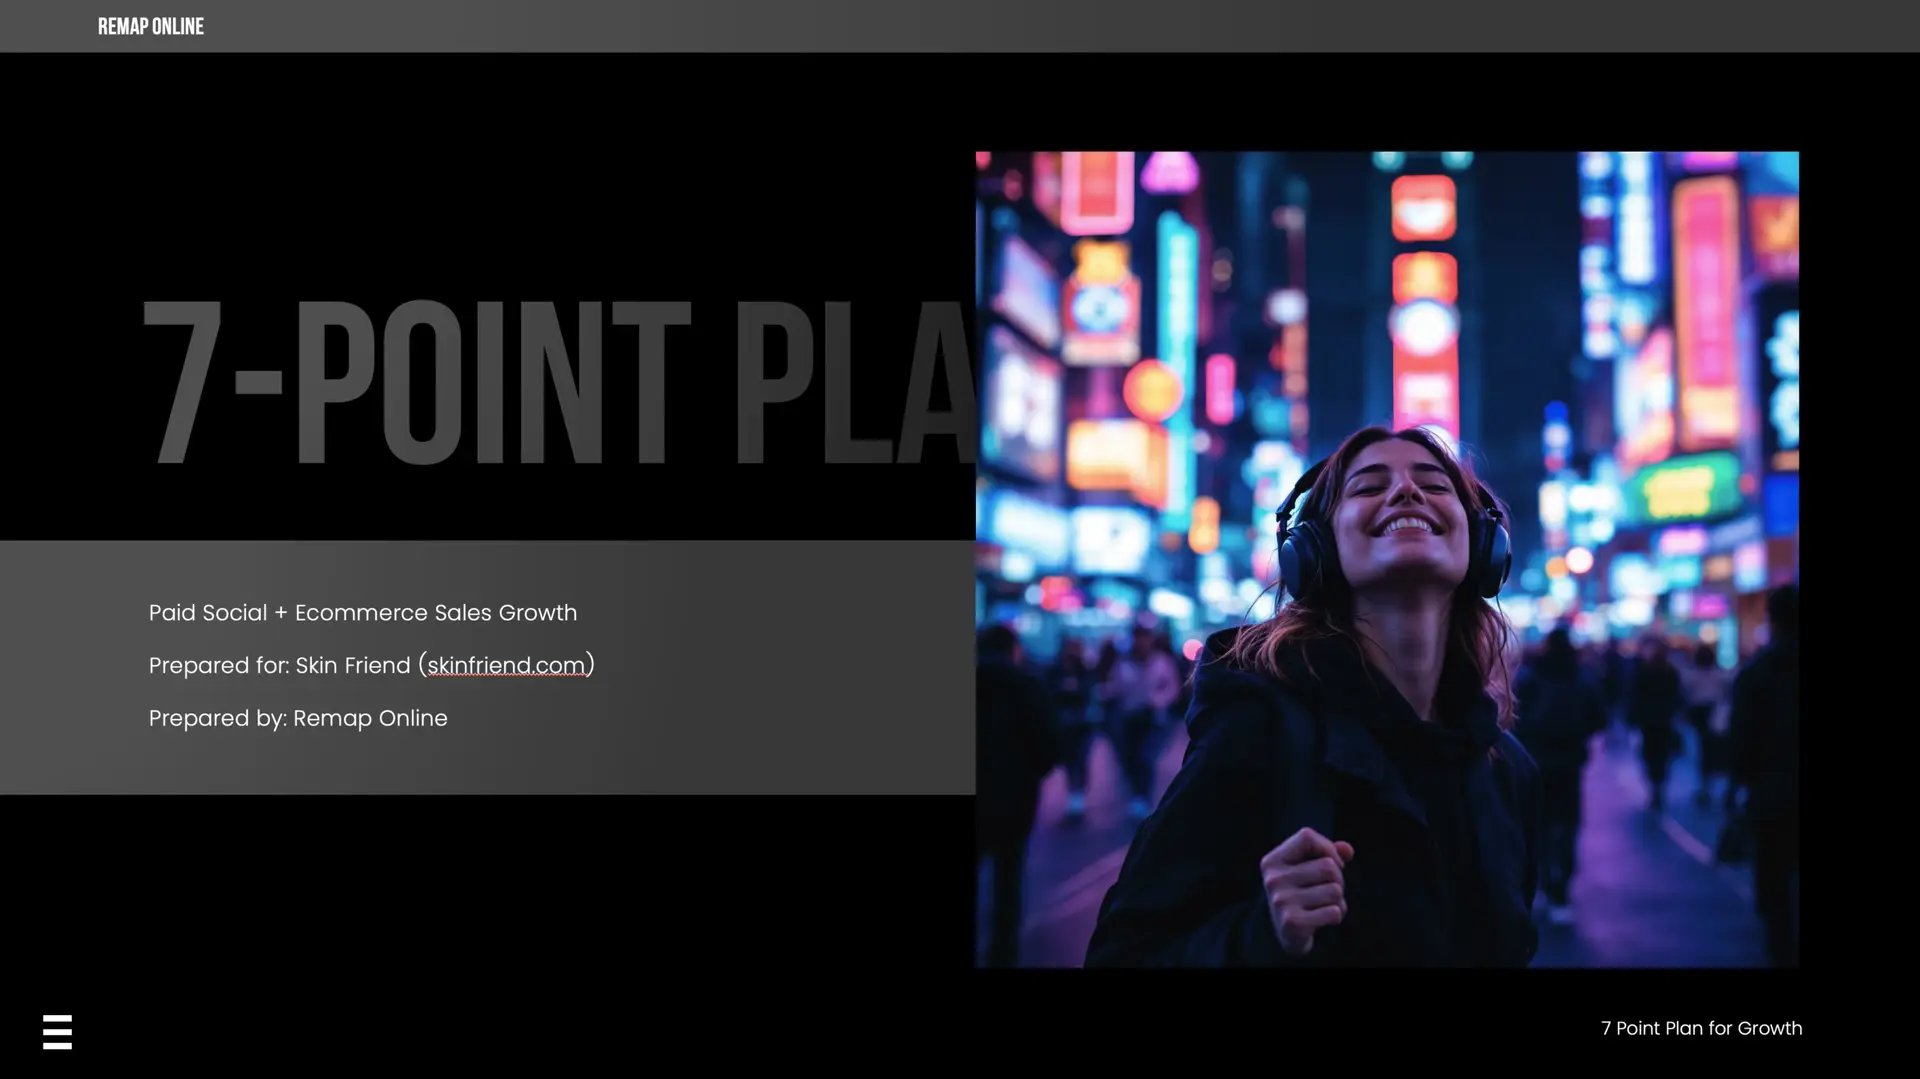
Task: Click the gray header bar at top
Action: pos(1000,26)
